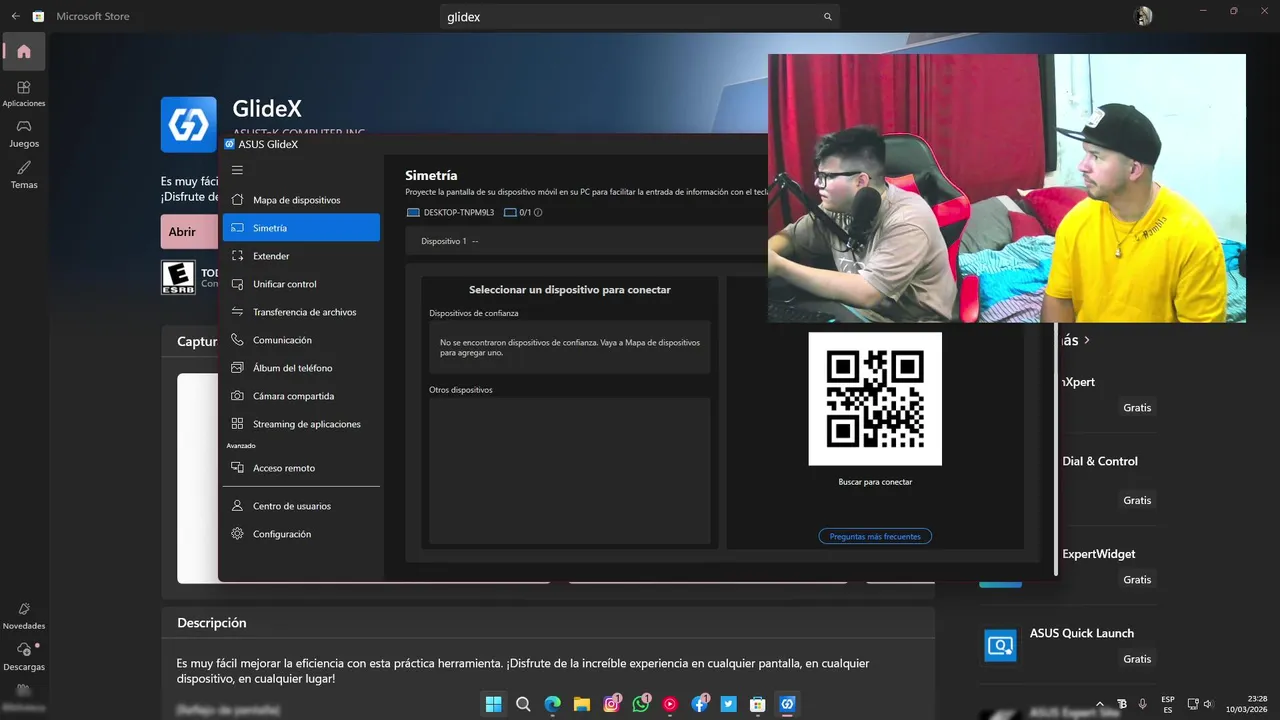The height and width of the screenshot is (720, 1280).
Task: Click the QR code to connect
Action: pyautogui.click(x=875, y=398)
